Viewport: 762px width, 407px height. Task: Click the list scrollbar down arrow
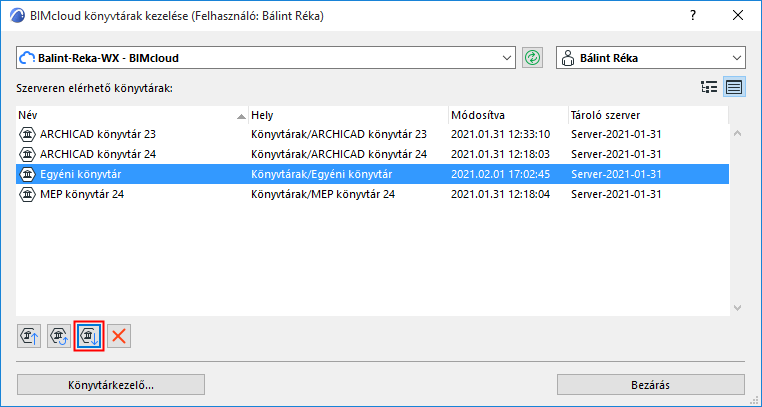[737, 307]
